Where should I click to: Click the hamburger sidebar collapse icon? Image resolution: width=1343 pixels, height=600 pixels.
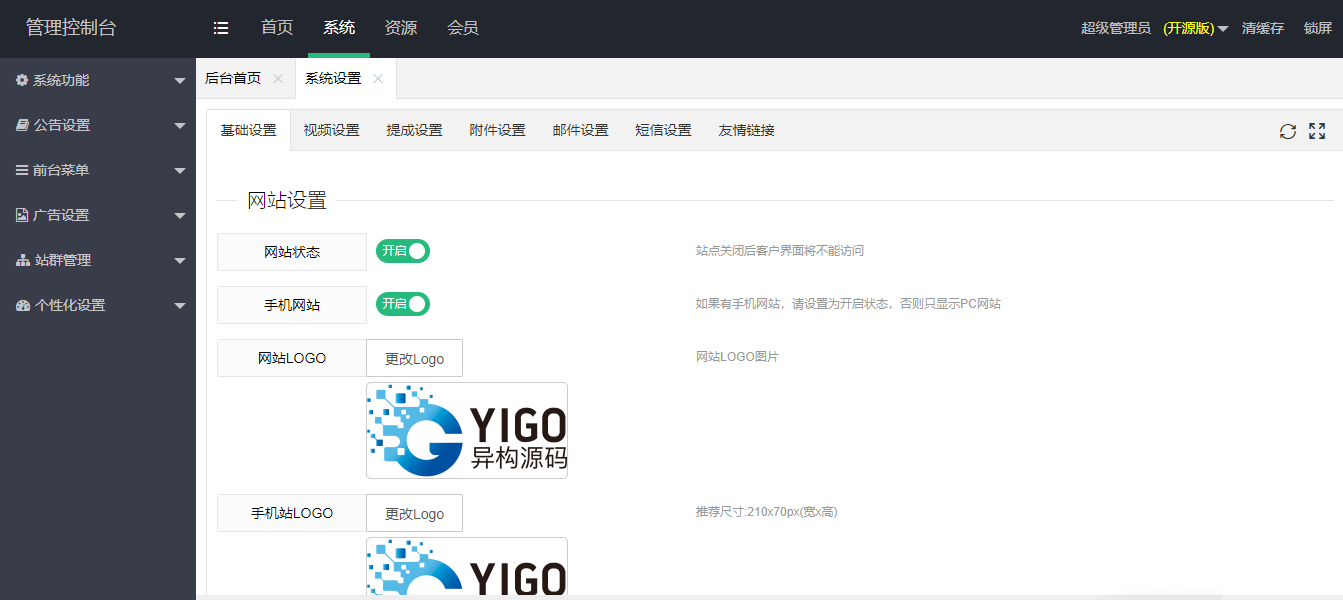click(x=221, y=27)
